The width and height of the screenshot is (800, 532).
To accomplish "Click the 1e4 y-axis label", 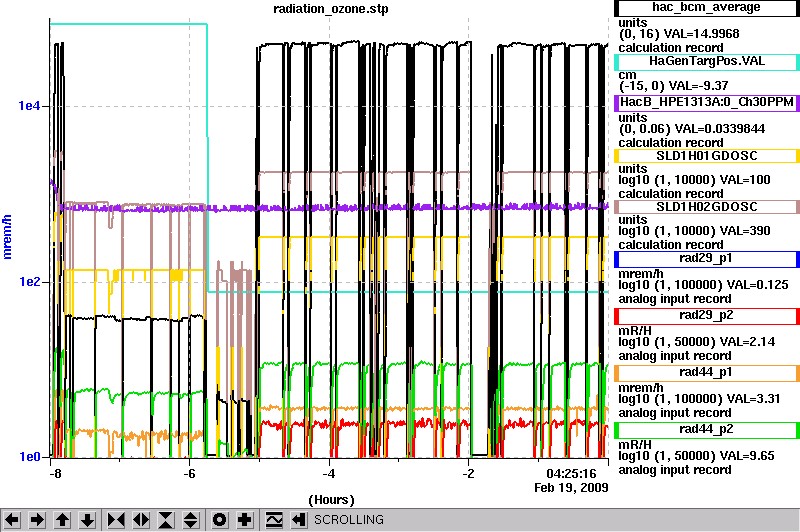I will pos(29,106).
